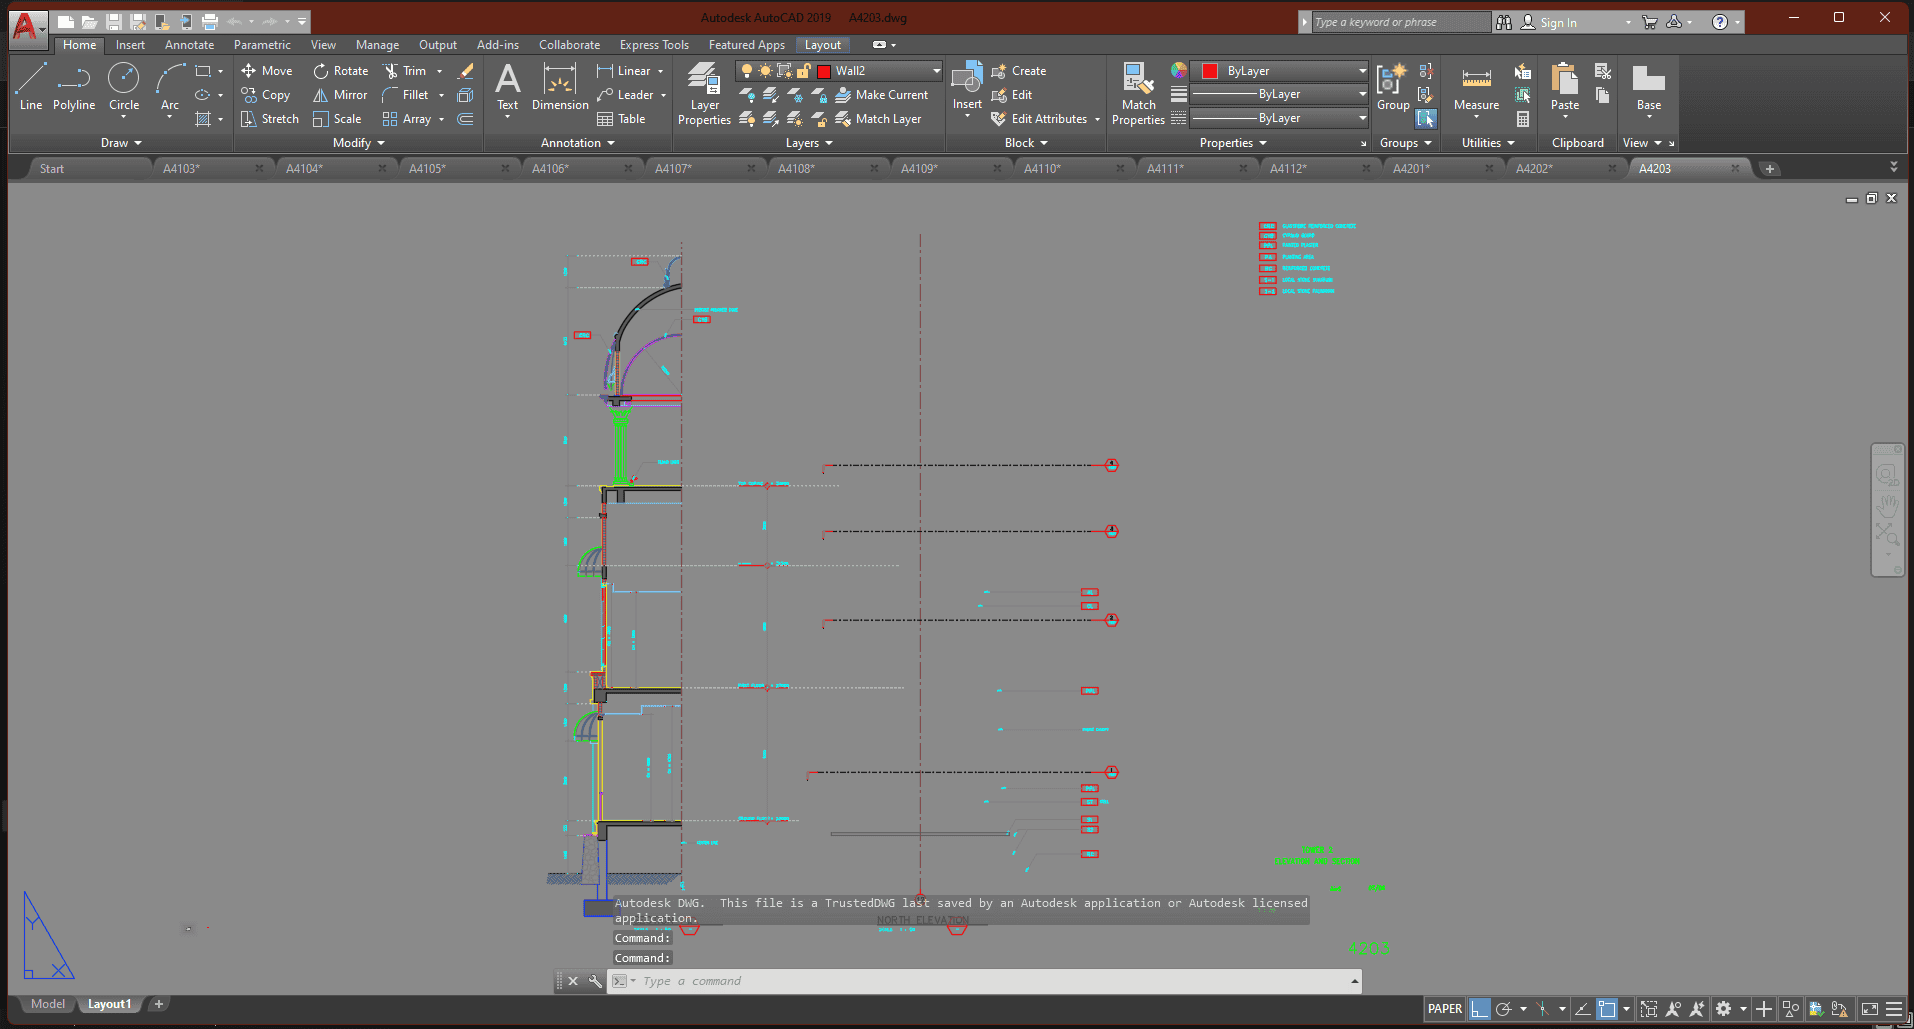Viewport: 1914px width, 1029px height.
Task: Open the ByLayer color dropdown
Action: [1362, 71]
